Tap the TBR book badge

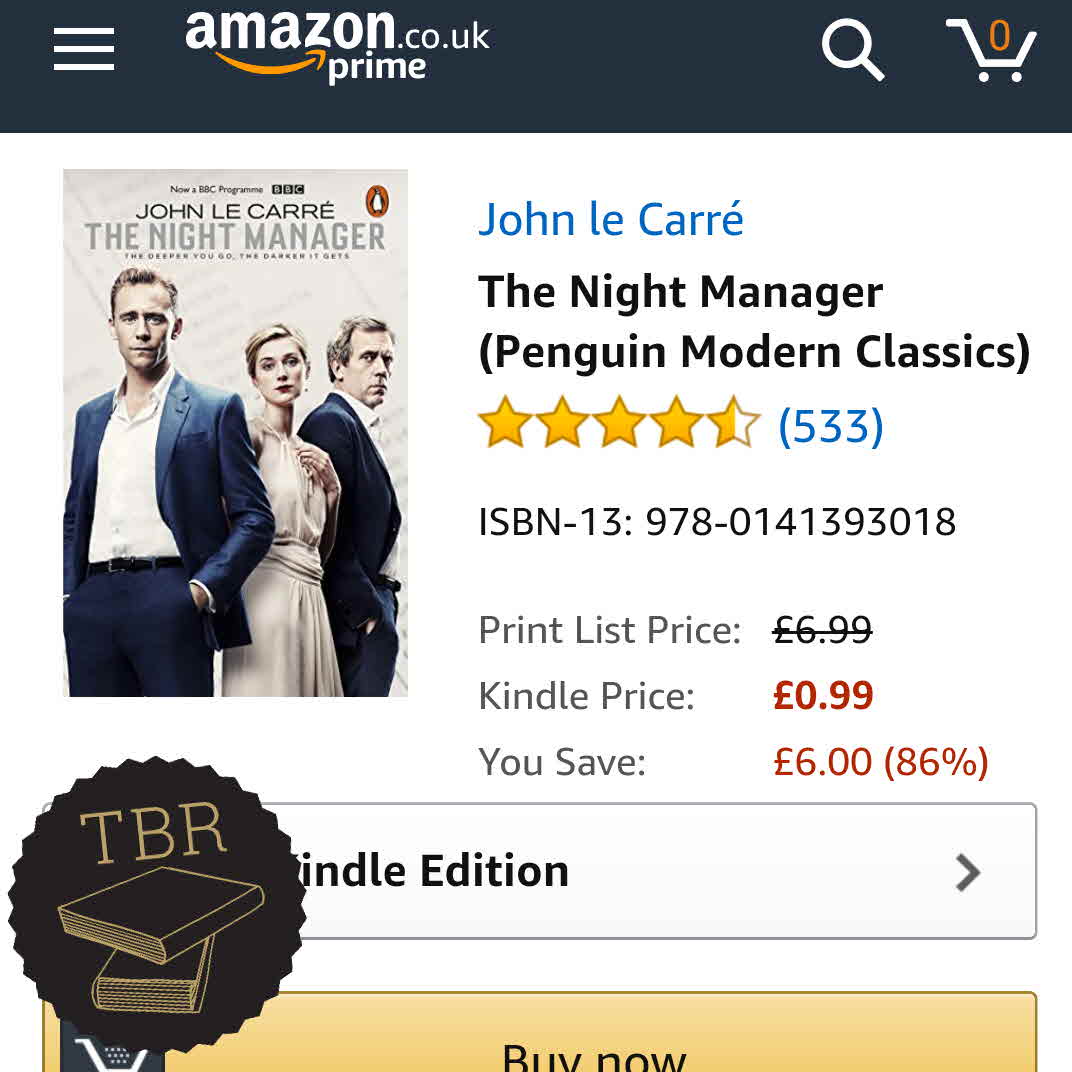(x=157, y=908)
